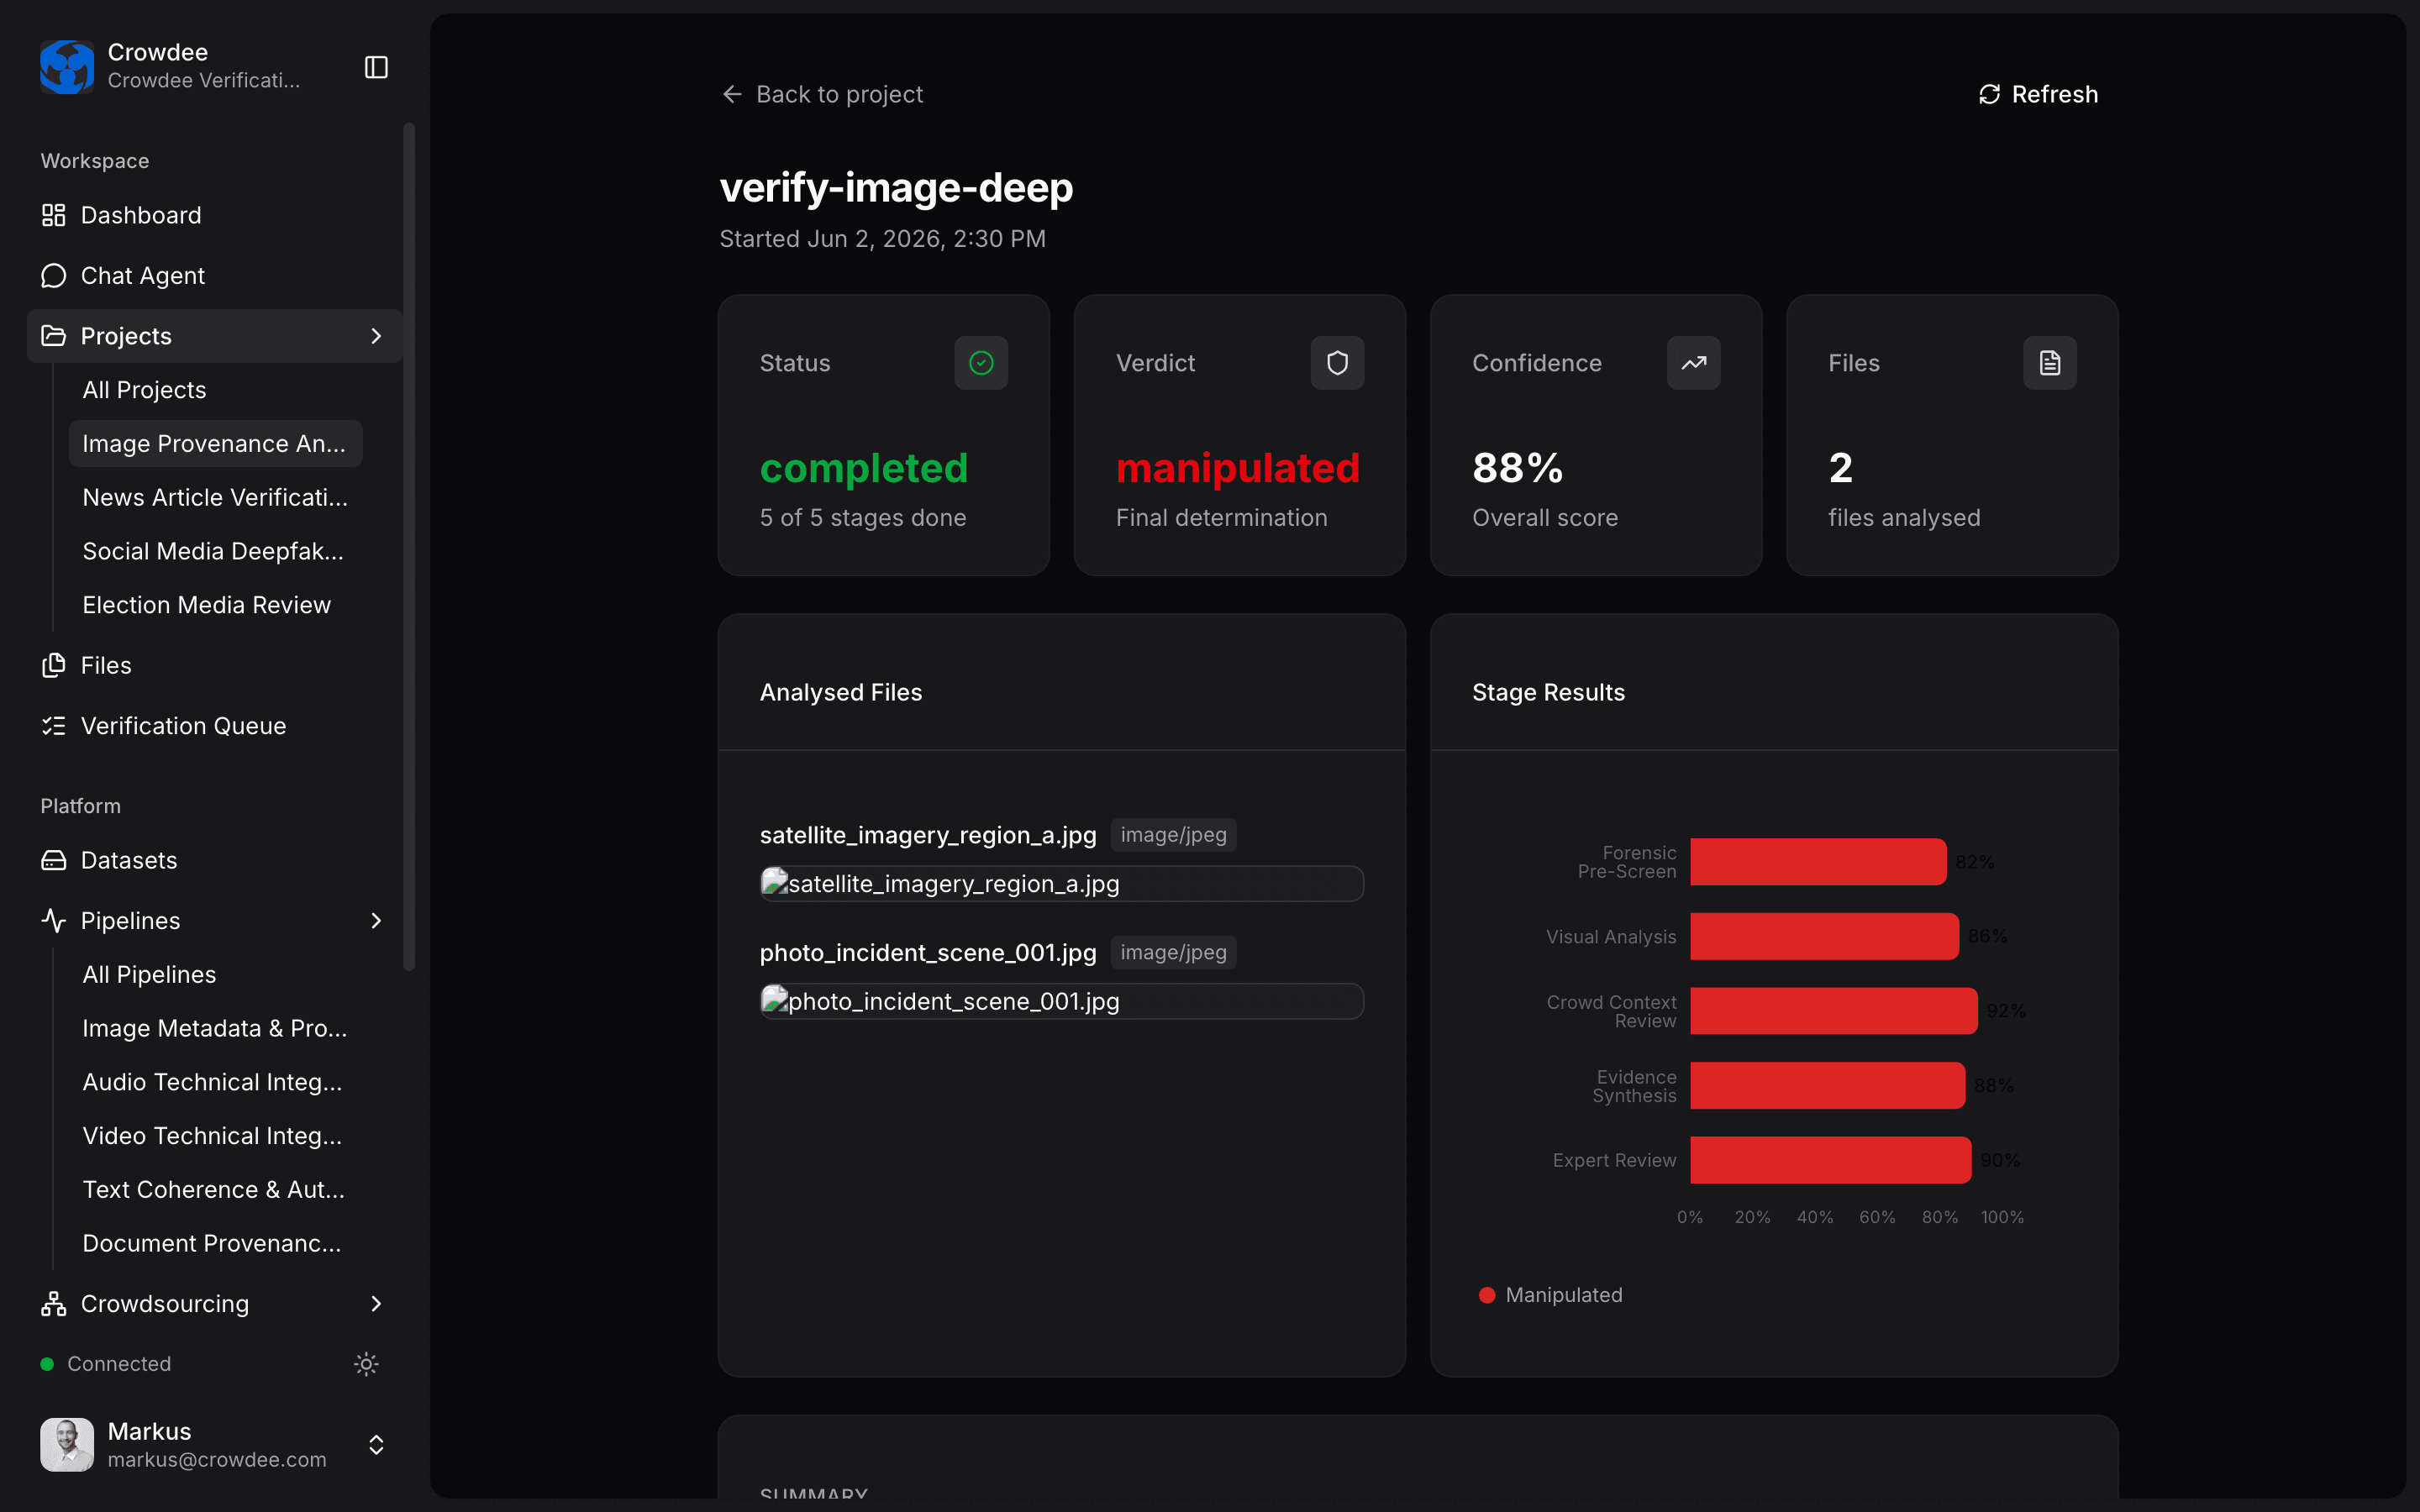Image resolution: width=2420 pixels, height=1512 pixels.
Task: Click the Refresh circular arrows icon
Action: [1989, 94]
